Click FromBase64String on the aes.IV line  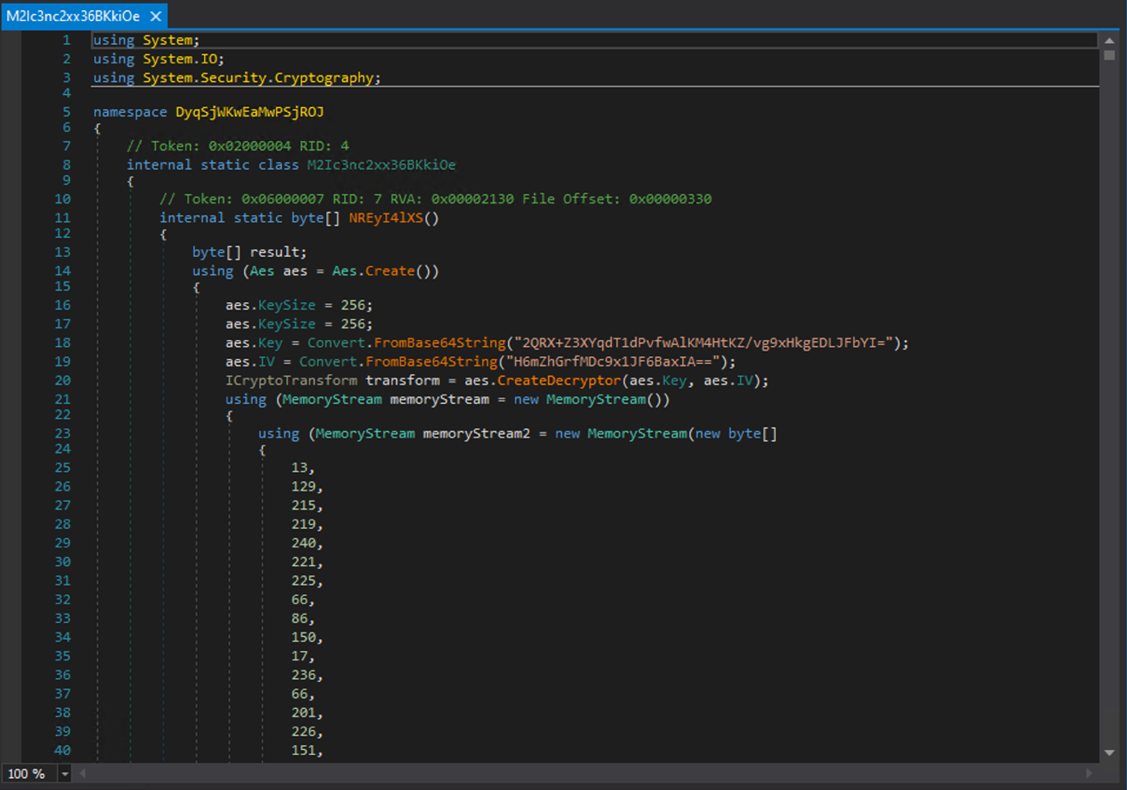[x=431, y=362]
